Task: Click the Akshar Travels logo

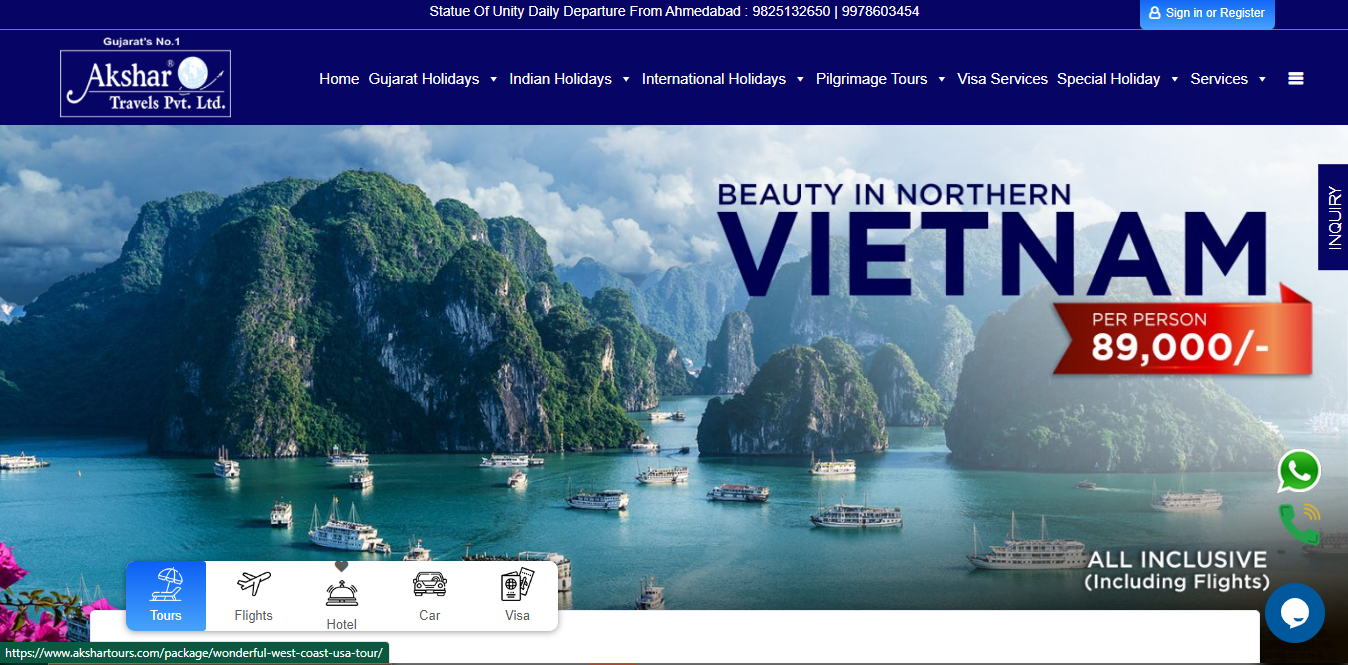Action: [x=146, y=83]
